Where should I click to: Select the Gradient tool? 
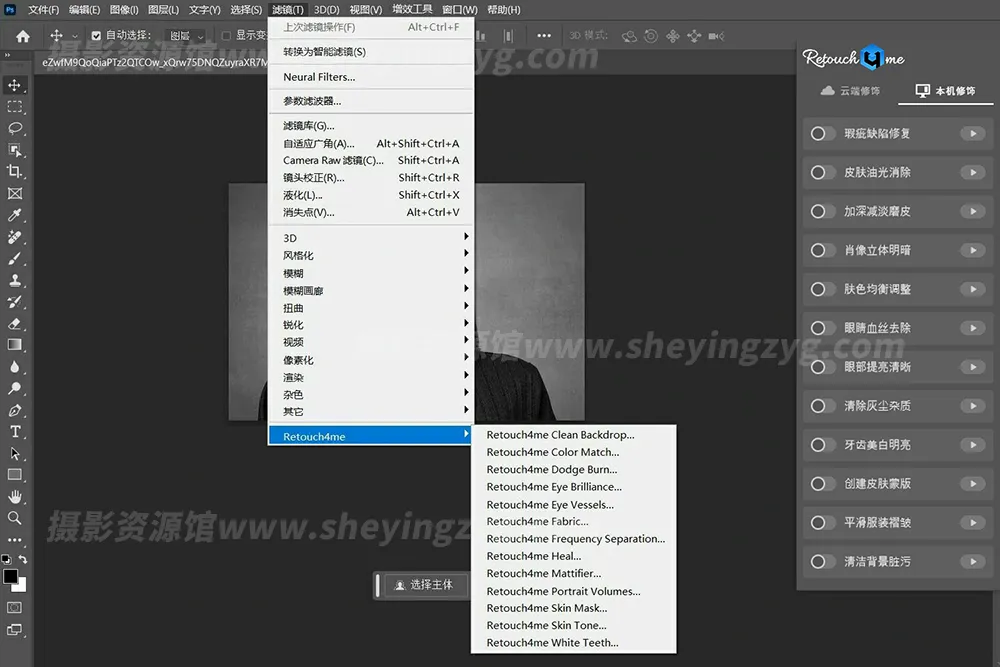click(15, 345)
